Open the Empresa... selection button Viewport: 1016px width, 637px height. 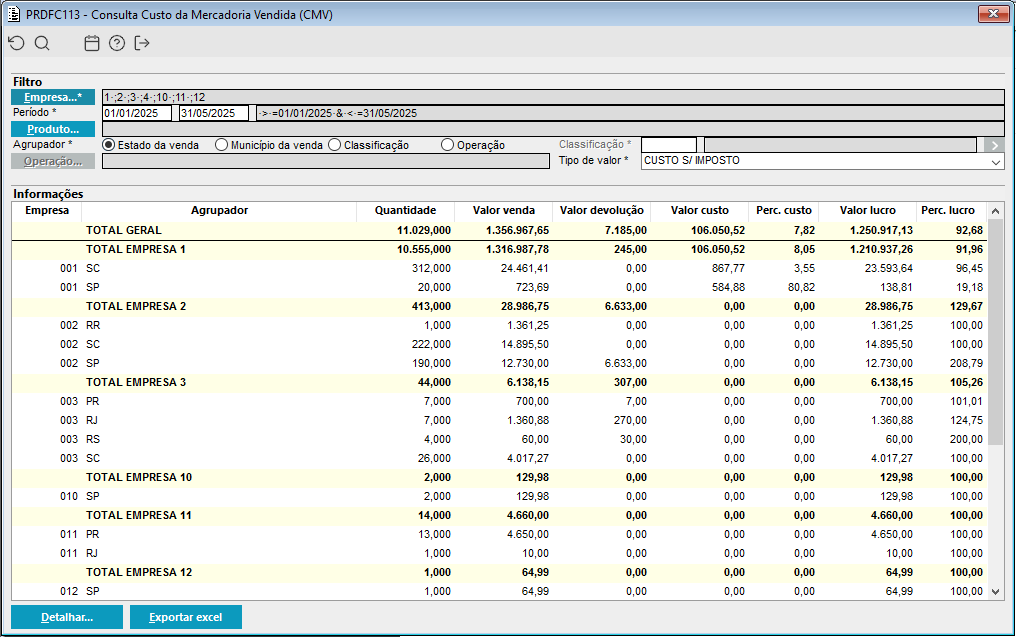53,97
